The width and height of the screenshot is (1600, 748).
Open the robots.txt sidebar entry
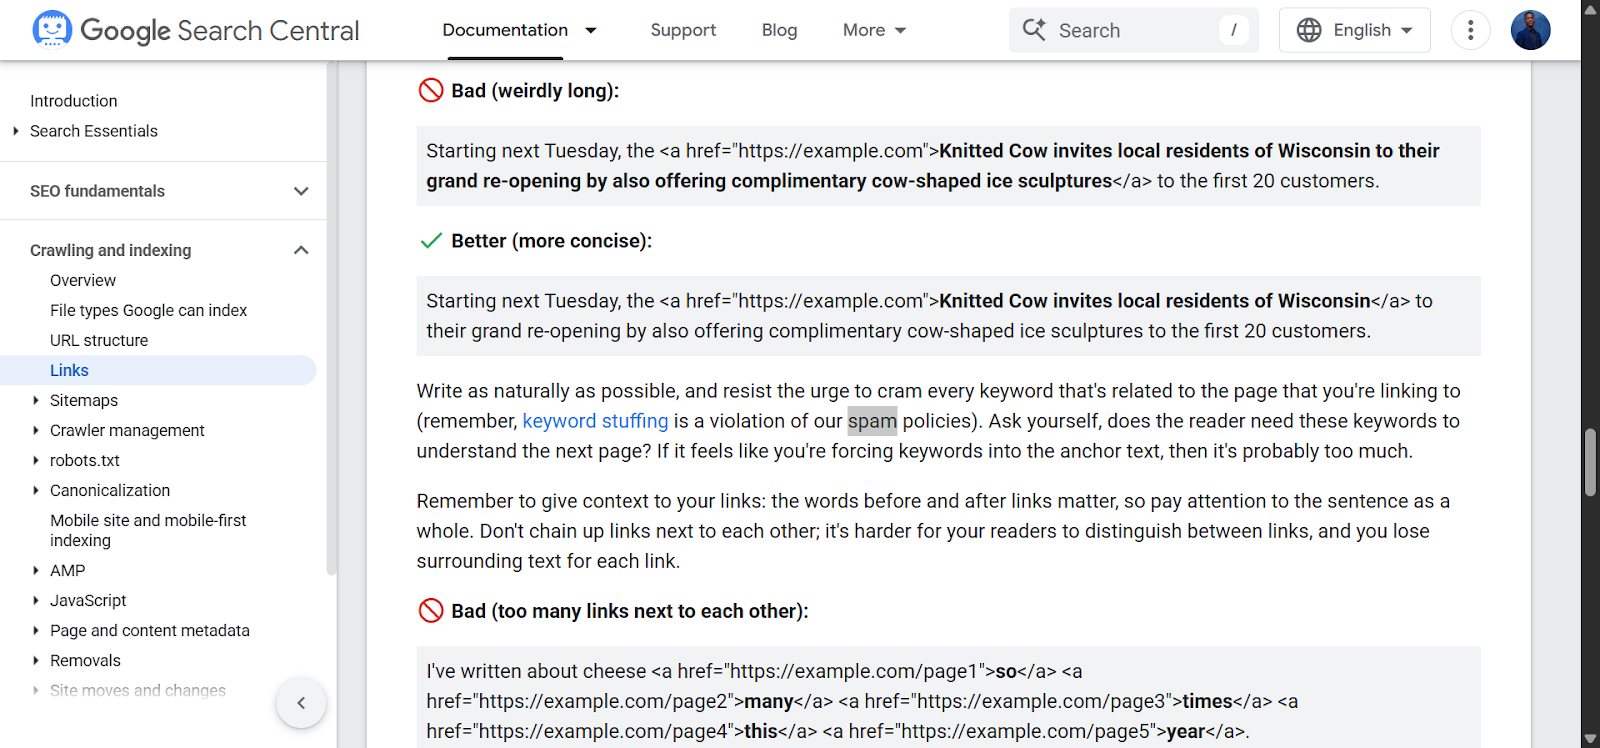pos(85,460)
